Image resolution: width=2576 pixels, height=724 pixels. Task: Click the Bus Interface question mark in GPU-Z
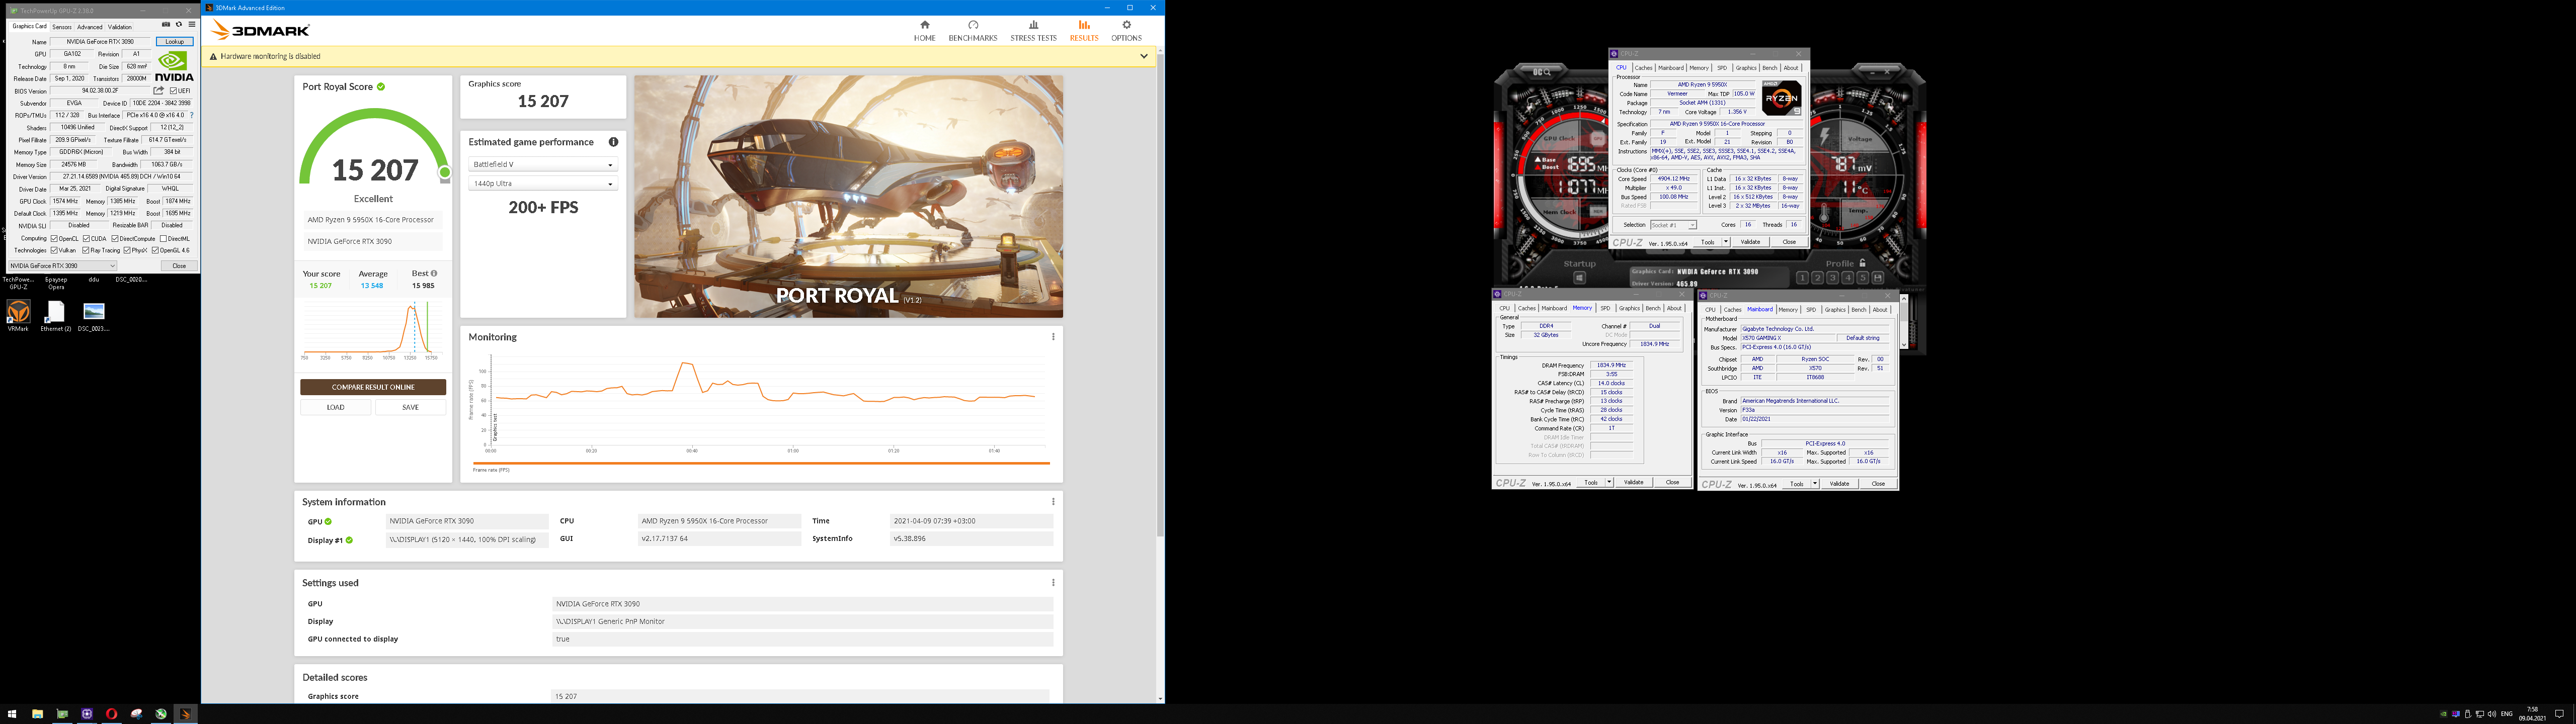pos(192,115)
